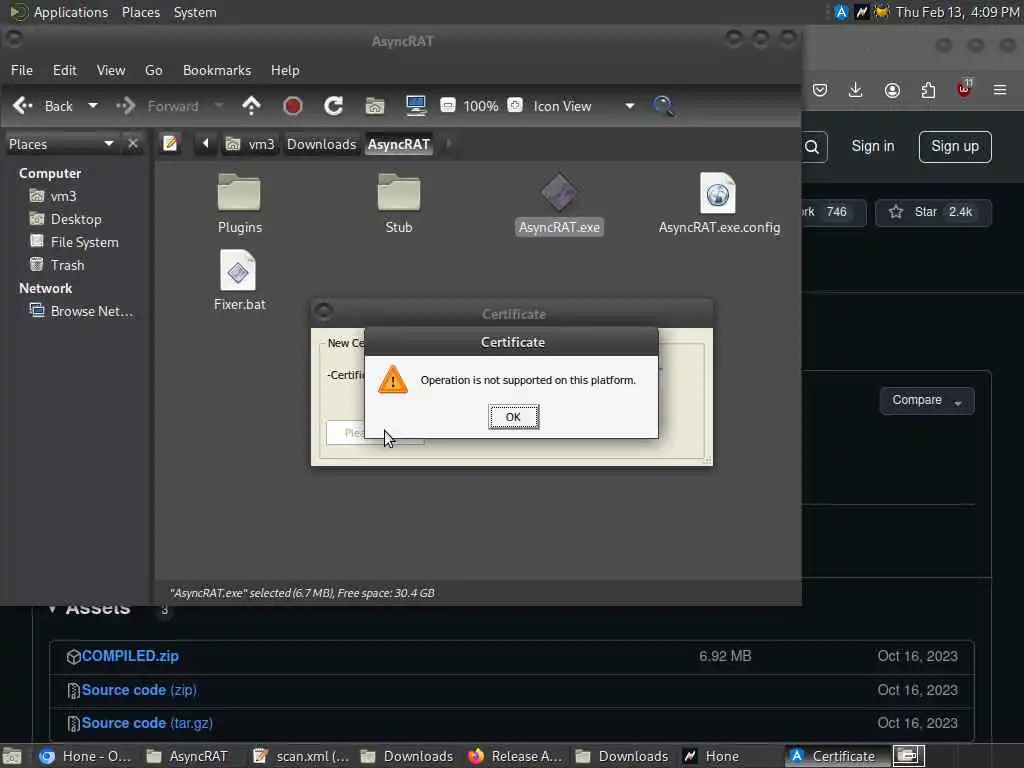Open the Places sidebar type dropdown
The width and height of the screenshot is (1024, 768).
(61, 144)
